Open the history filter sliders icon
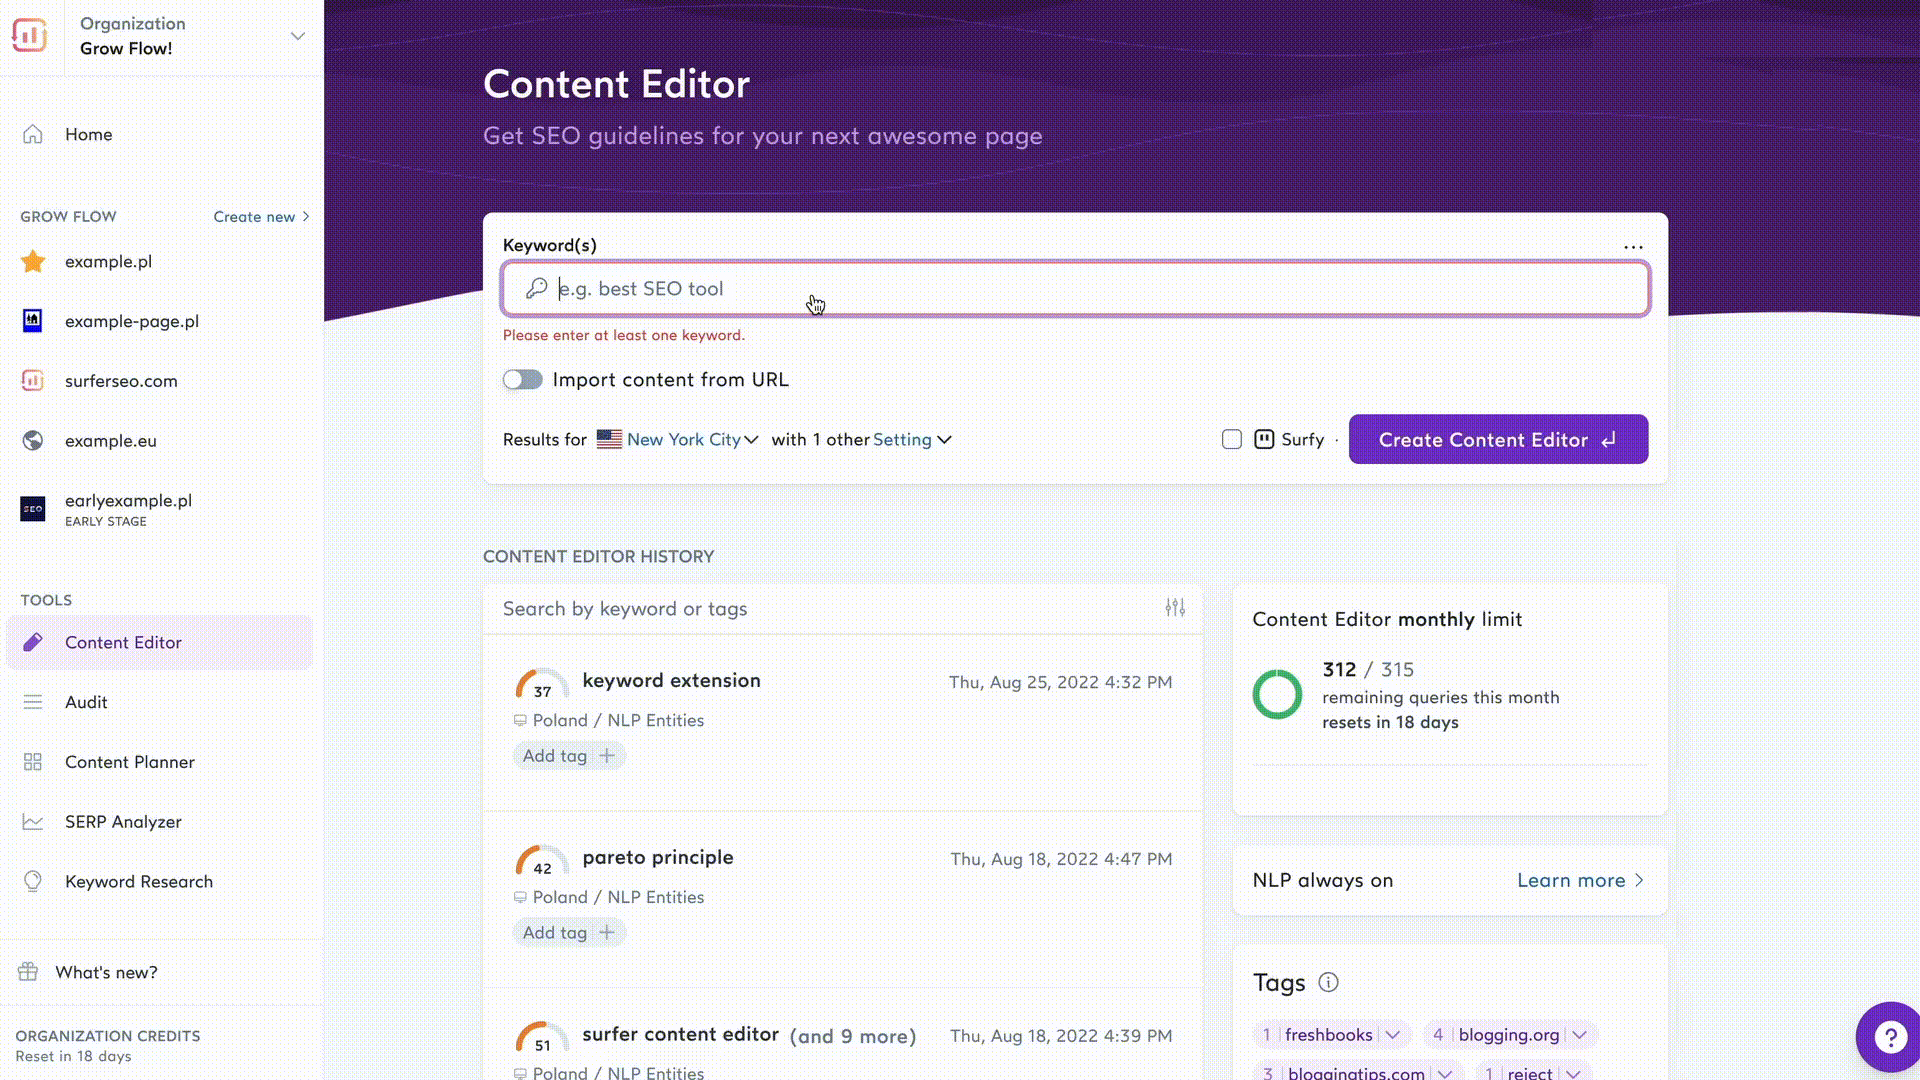 tap(1175, 608)
